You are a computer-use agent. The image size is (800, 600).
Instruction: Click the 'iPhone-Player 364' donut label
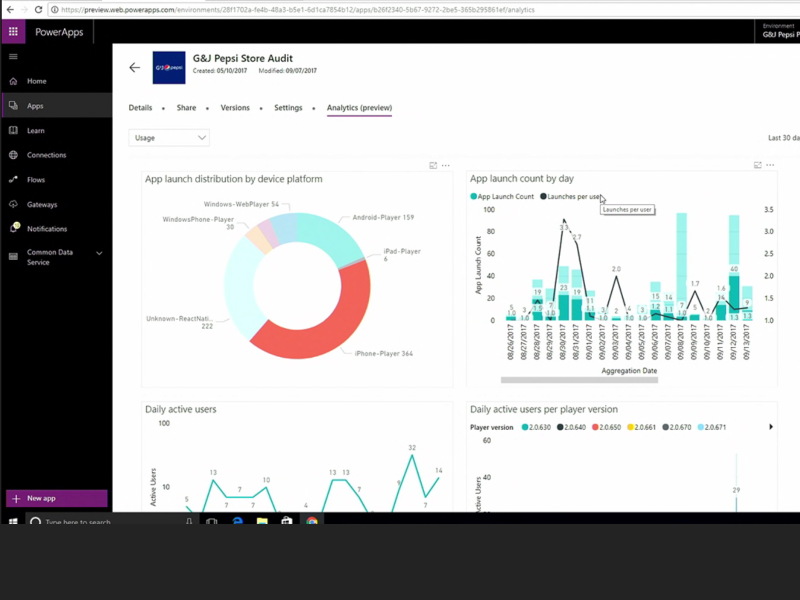pyautogui.click(x=384, y=354)
